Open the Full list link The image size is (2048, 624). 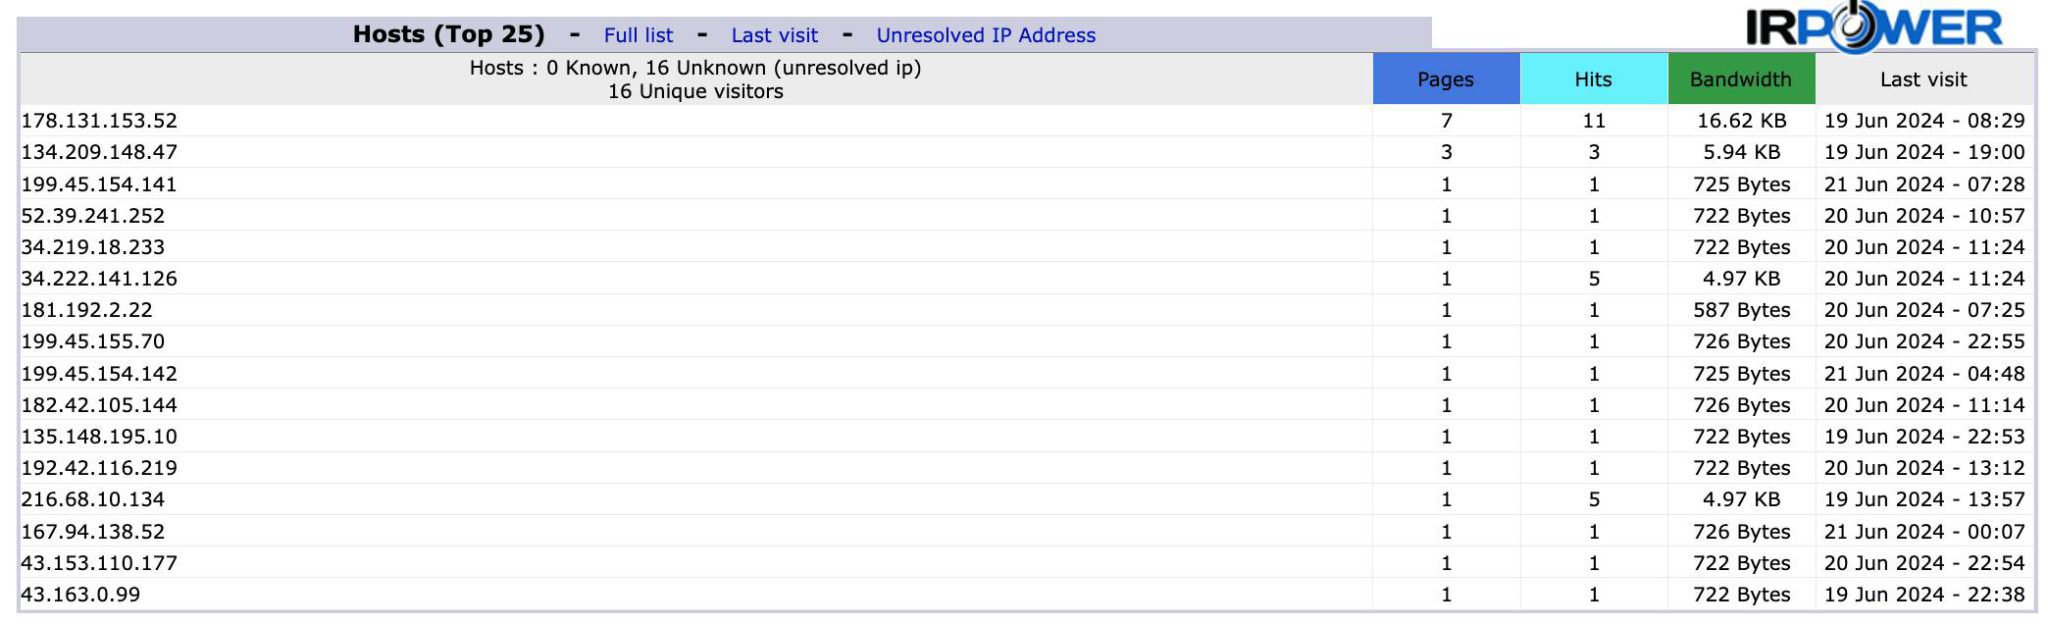coord(638,35)
